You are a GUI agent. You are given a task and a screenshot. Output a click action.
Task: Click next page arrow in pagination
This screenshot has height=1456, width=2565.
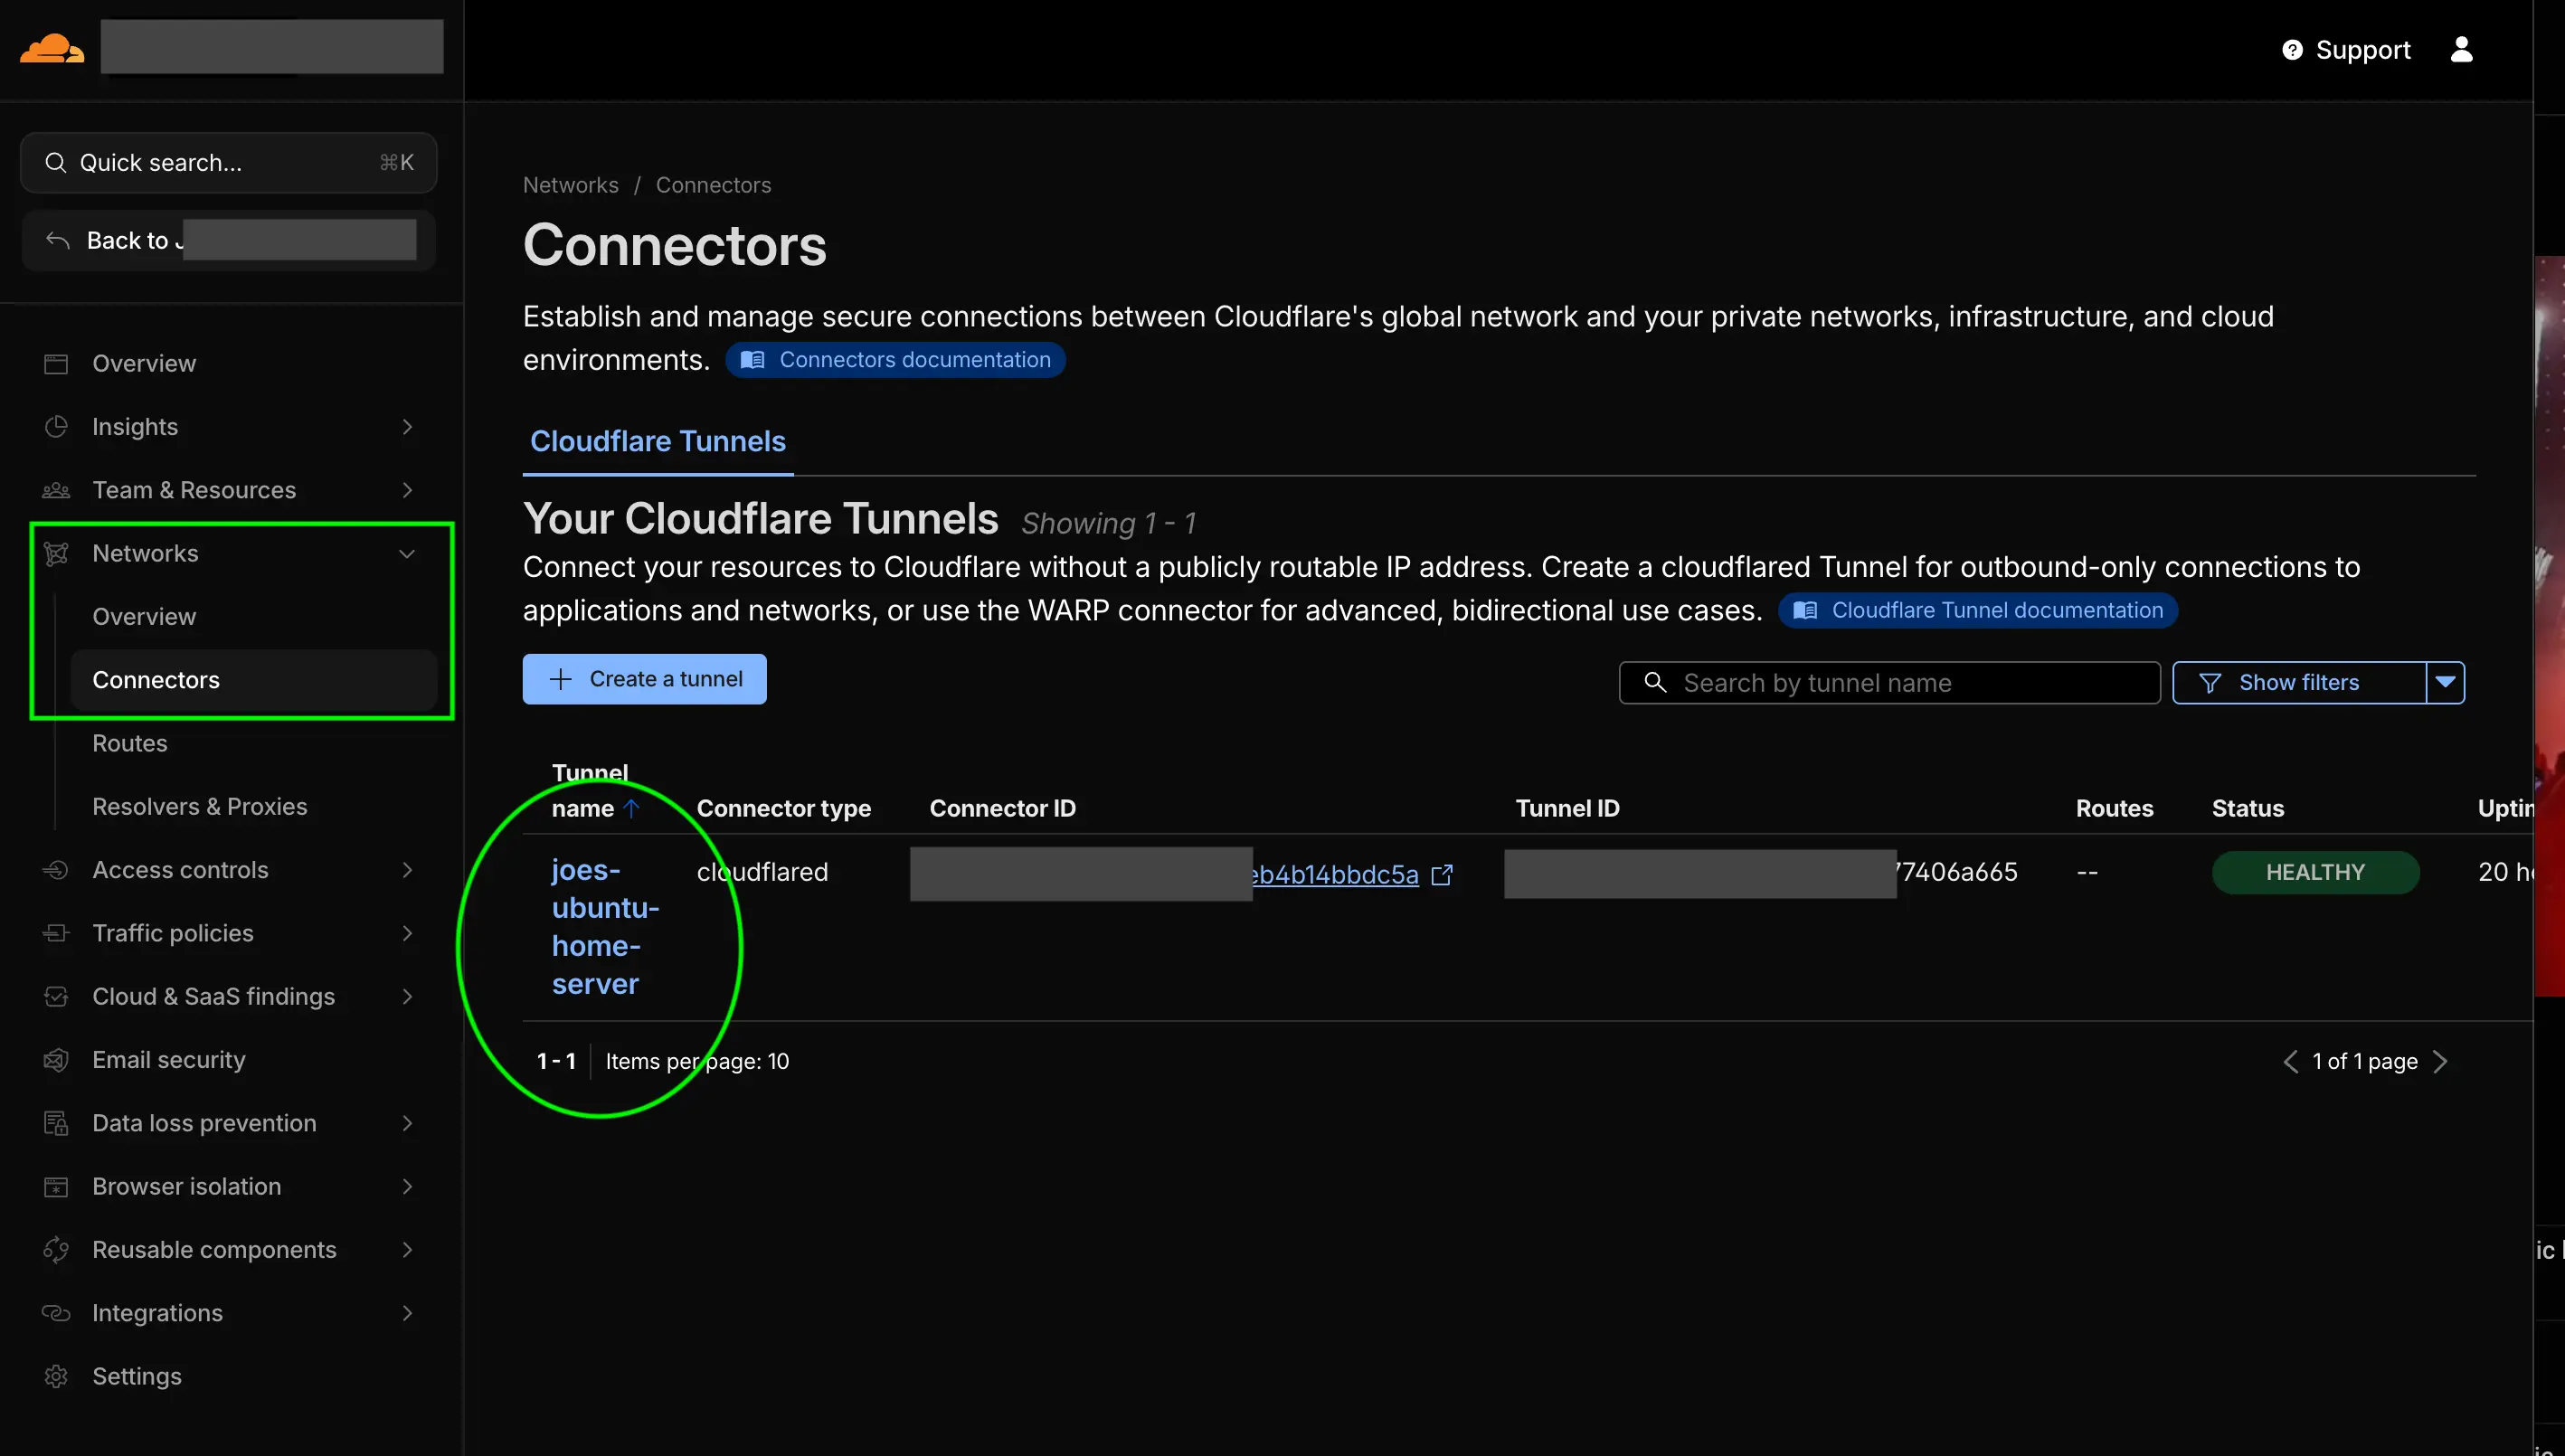(2441, 1061)
